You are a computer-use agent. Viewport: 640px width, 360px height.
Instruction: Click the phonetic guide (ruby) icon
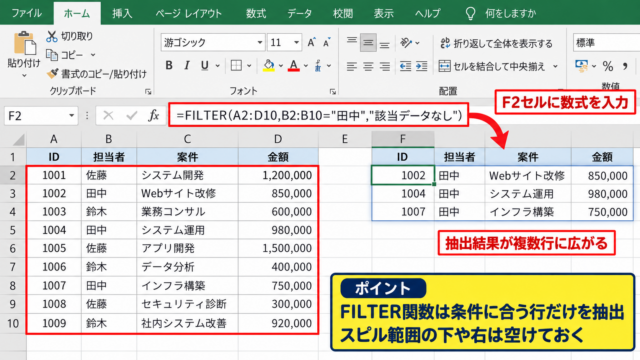coord(318,65)
